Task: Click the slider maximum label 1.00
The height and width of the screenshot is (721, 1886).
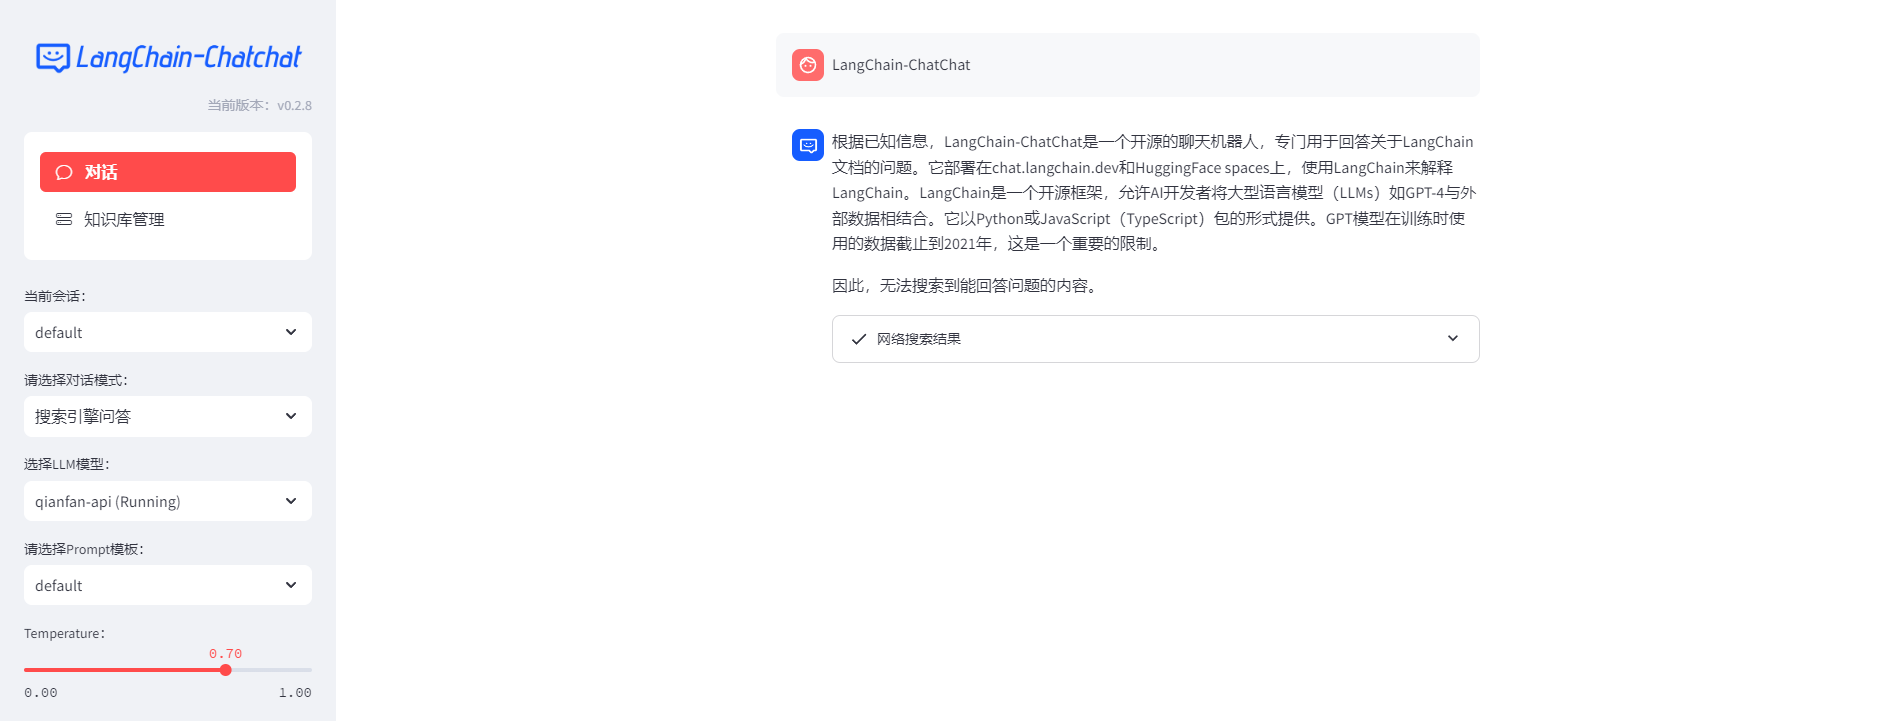Action: click(x=295, y=692)
